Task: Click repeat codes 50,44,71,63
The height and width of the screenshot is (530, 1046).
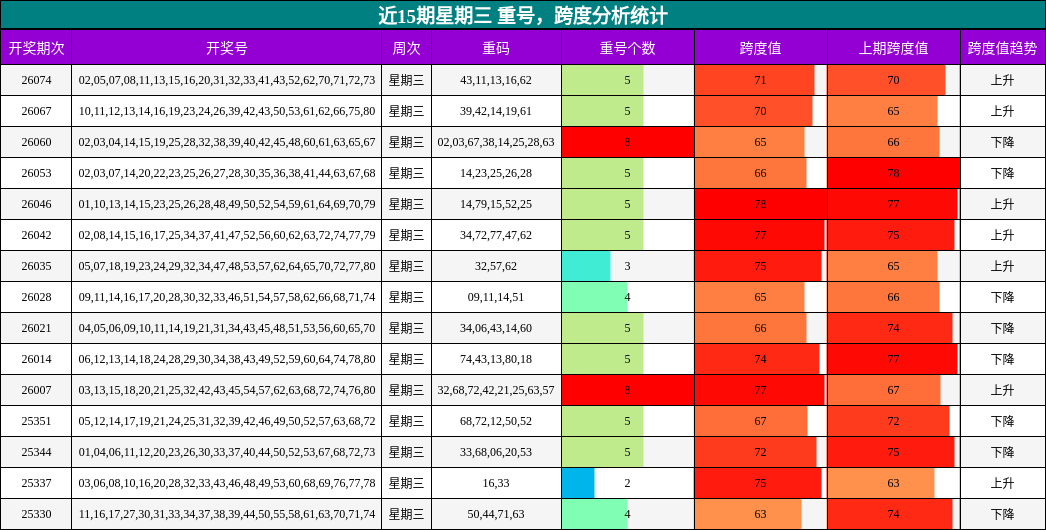Action: point(496,515)
